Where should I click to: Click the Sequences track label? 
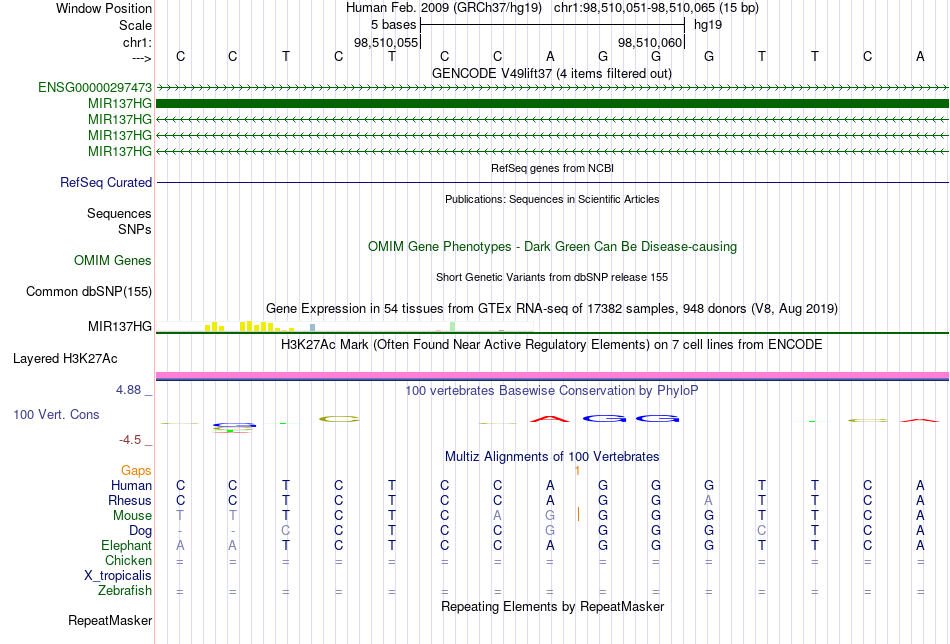[119, 213]
